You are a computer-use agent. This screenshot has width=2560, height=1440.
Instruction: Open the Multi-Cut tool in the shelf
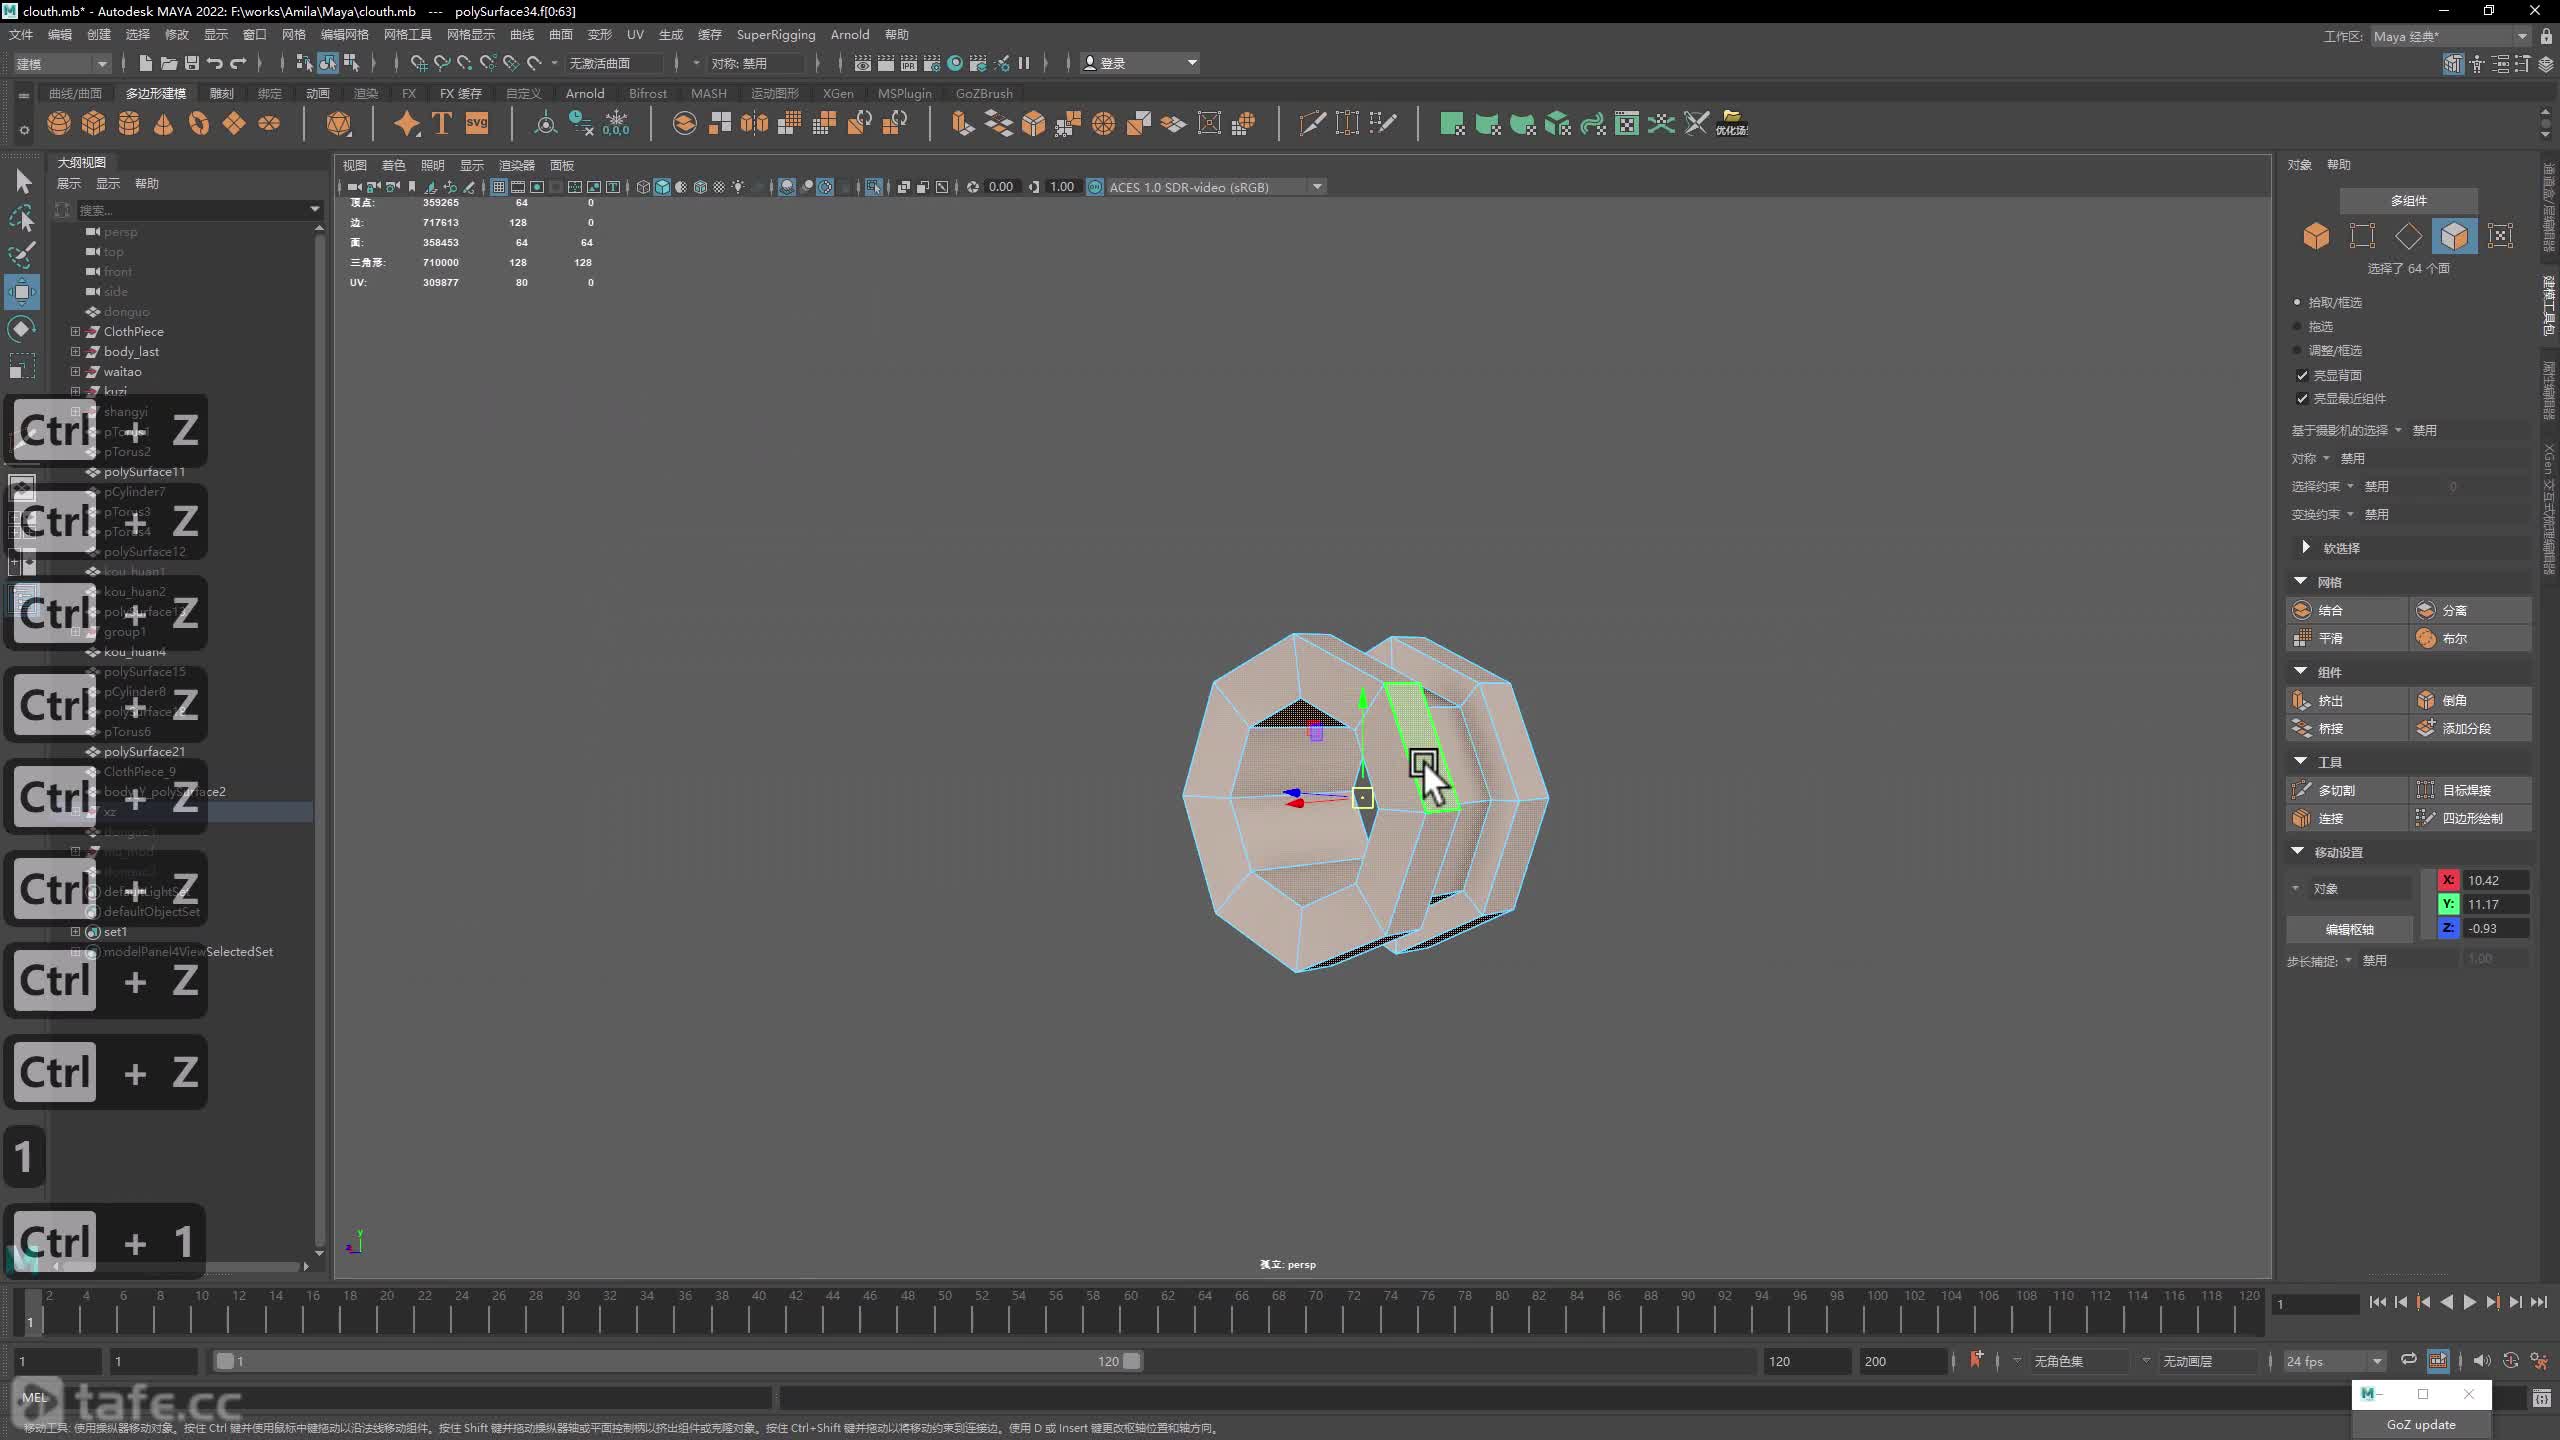[1312, 124]
